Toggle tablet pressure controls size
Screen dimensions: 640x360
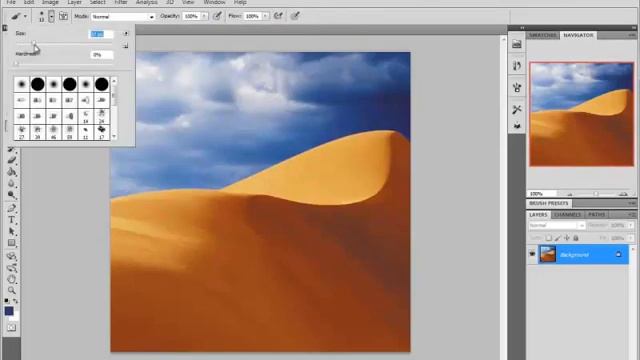tap(295, 16)
